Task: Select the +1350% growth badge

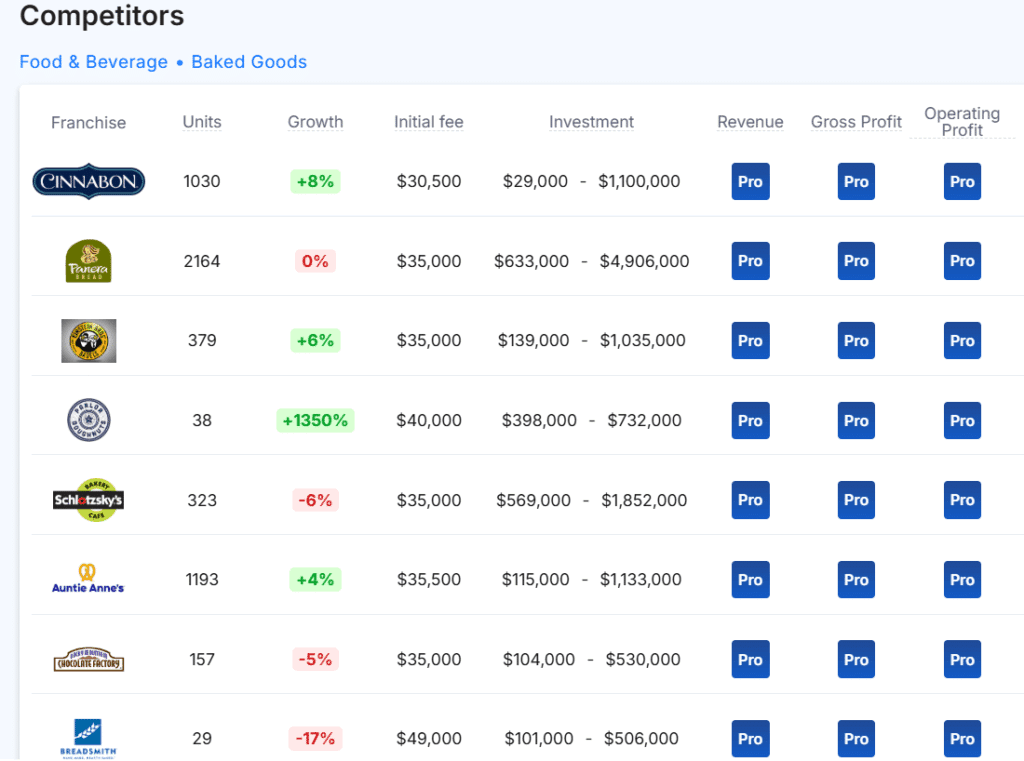Action: (315, 421)
